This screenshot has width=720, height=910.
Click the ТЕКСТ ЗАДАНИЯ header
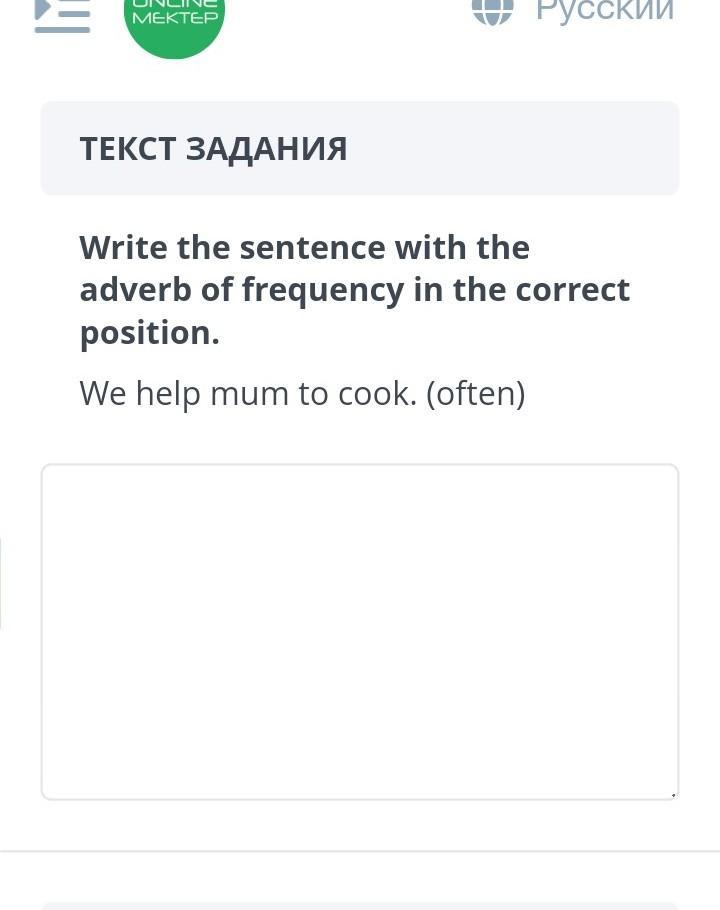(x=213, y=148)
